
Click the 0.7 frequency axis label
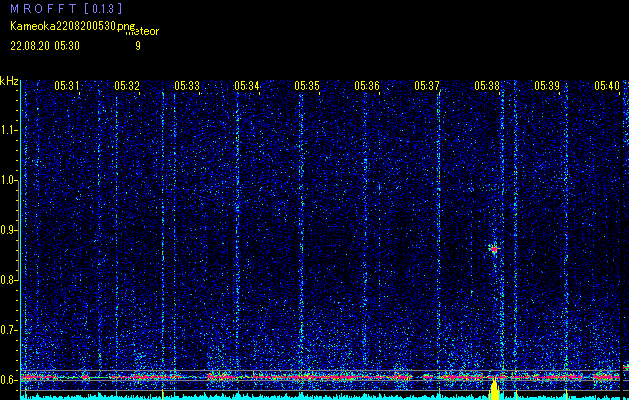tap(8, 330)
